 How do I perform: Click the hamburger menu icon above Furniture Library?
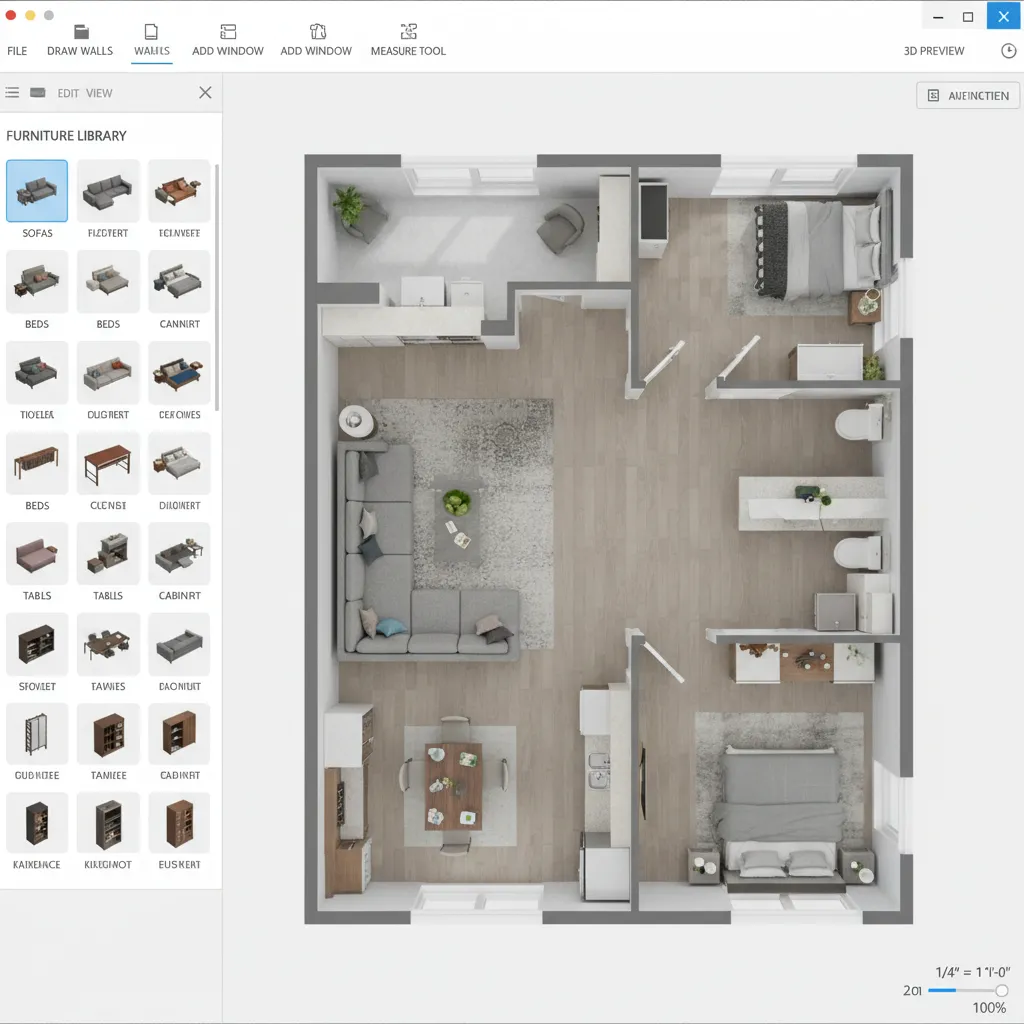tap(12, 92)
